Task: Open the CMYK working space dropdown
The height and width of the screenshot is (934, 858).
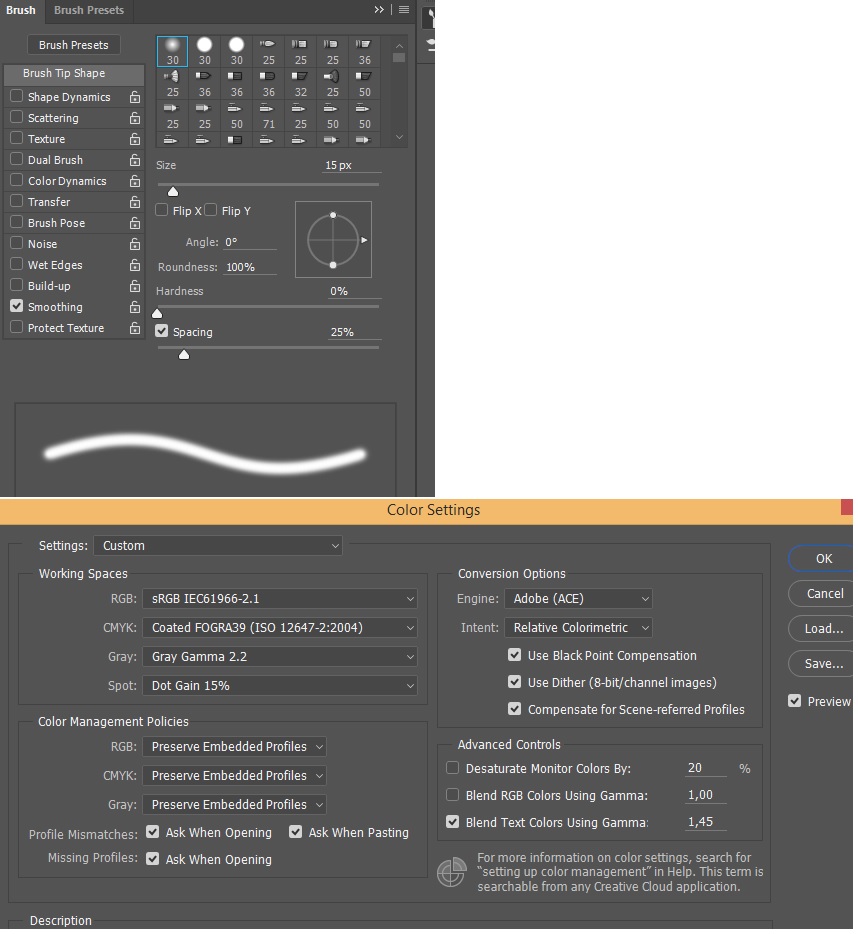Action: [x=280, y=628]
